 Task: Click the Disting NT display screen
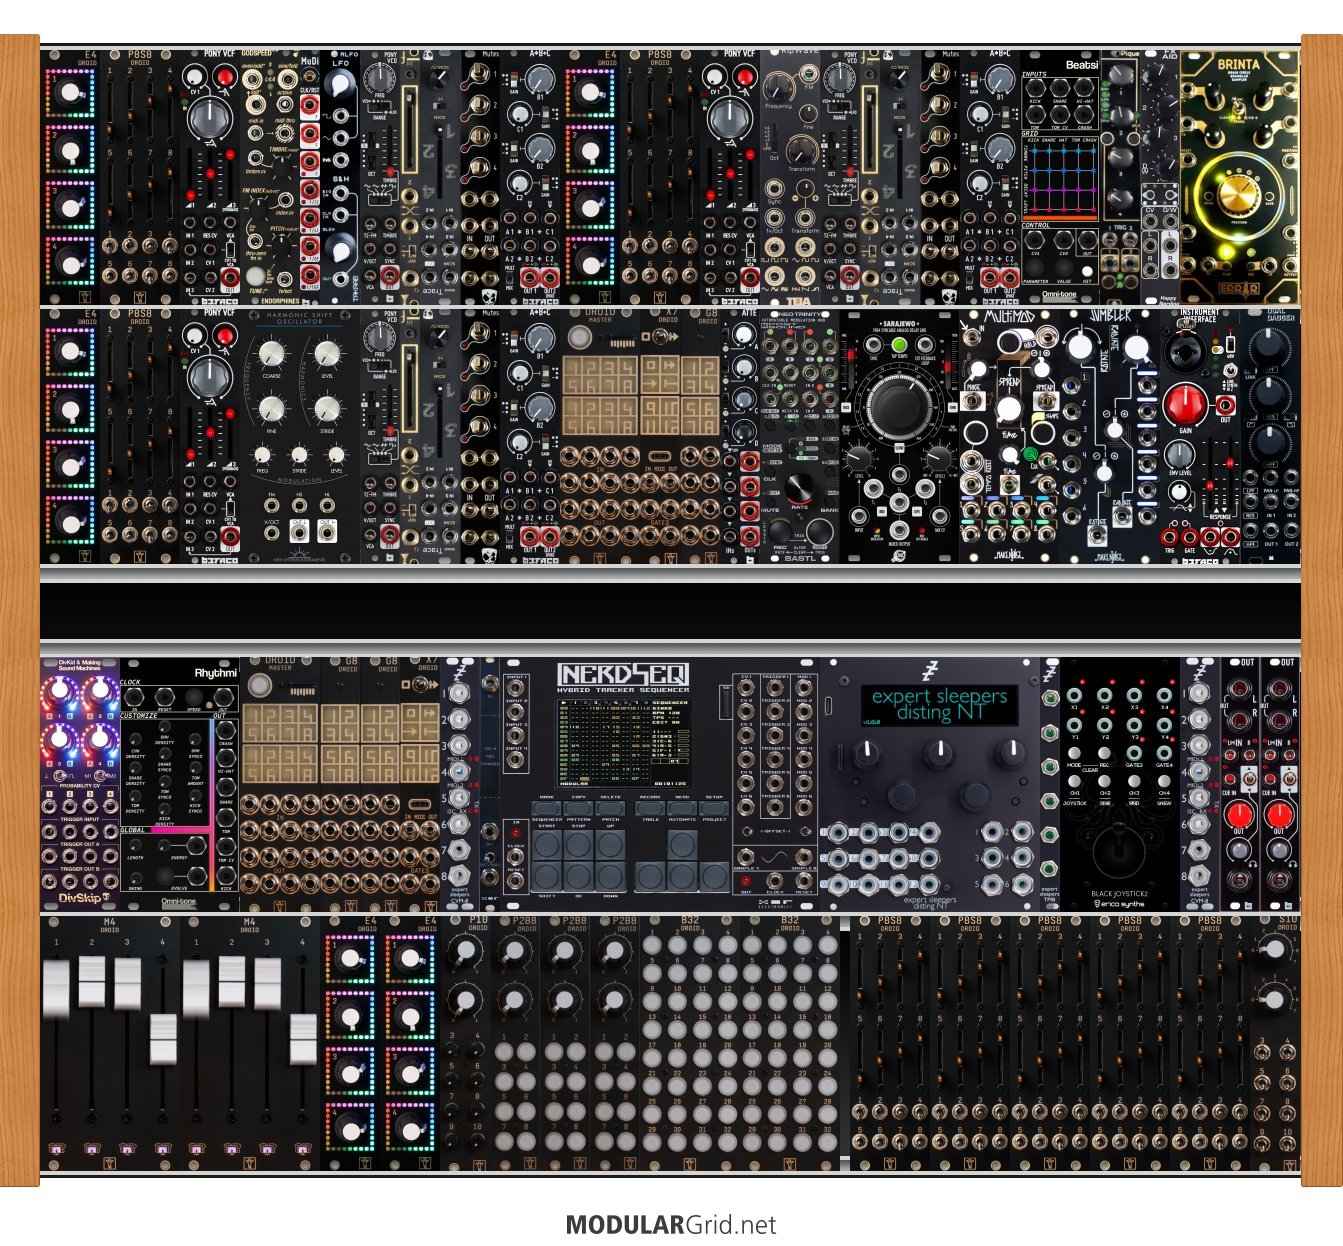[939, 704]
